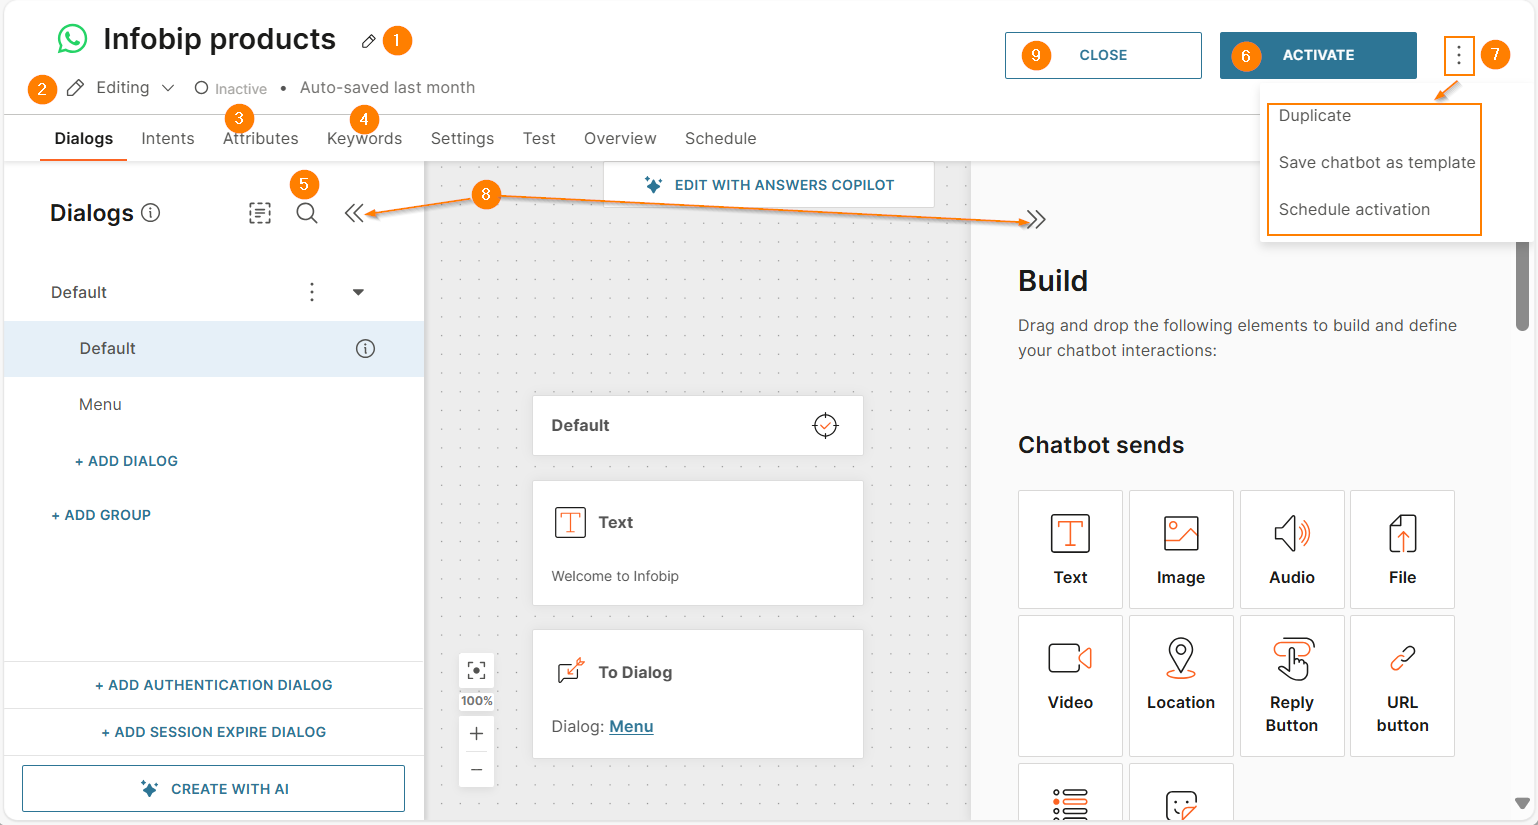1538x825 pixels.
Task: Pick the URL button element
Action: click(x=1402, y=686)
